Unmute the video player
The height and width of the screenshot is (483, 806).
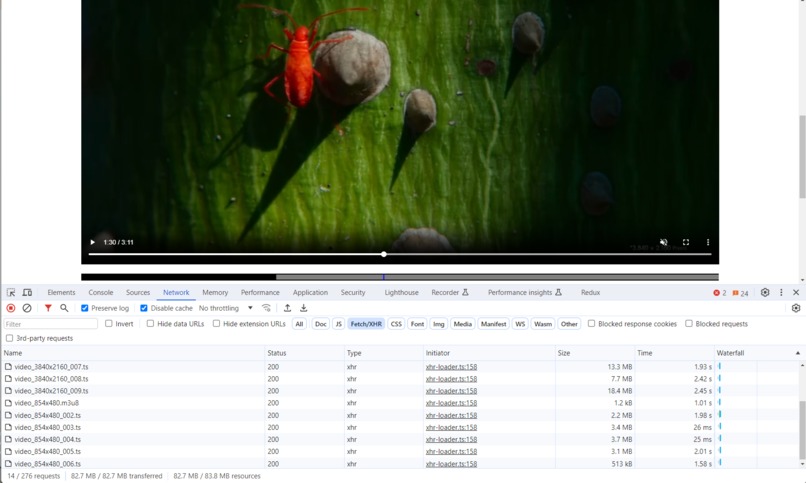tap(664, 242)
